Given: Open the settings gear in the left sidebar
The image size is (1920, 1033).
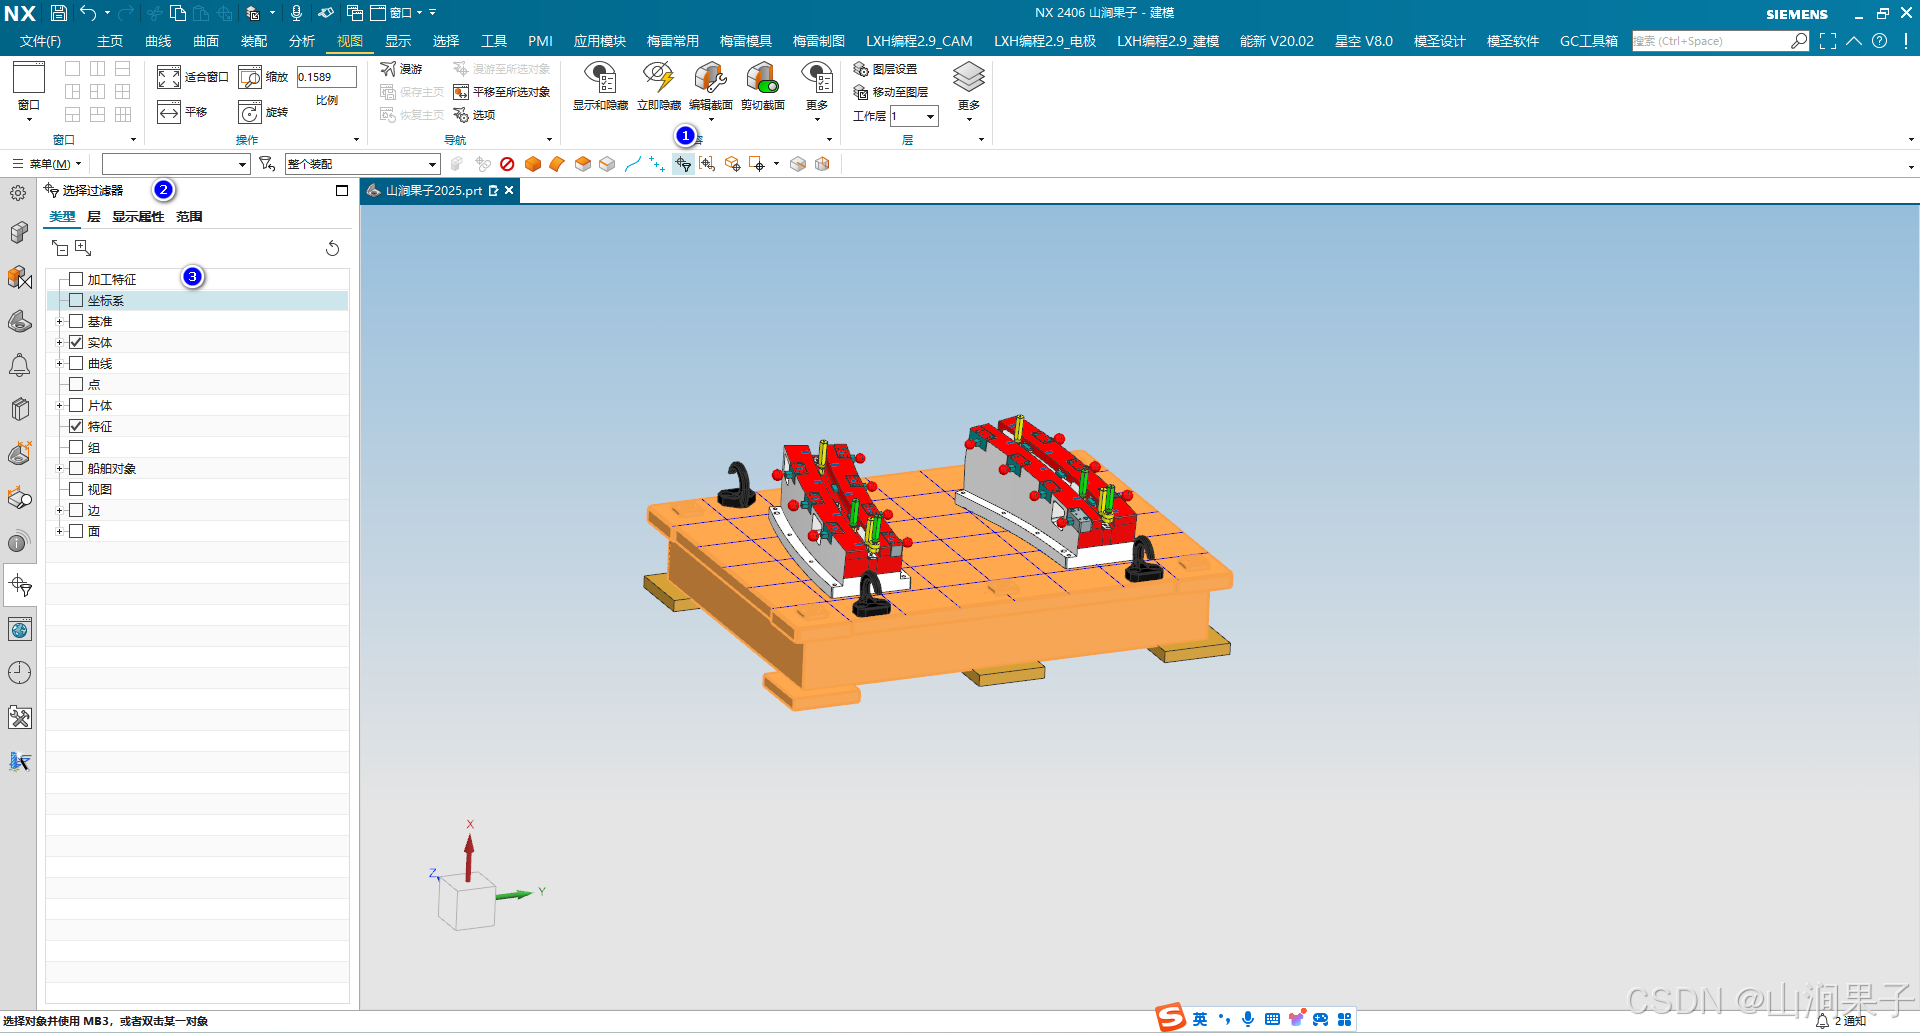Looking at the screenshot, I should 19,192.
